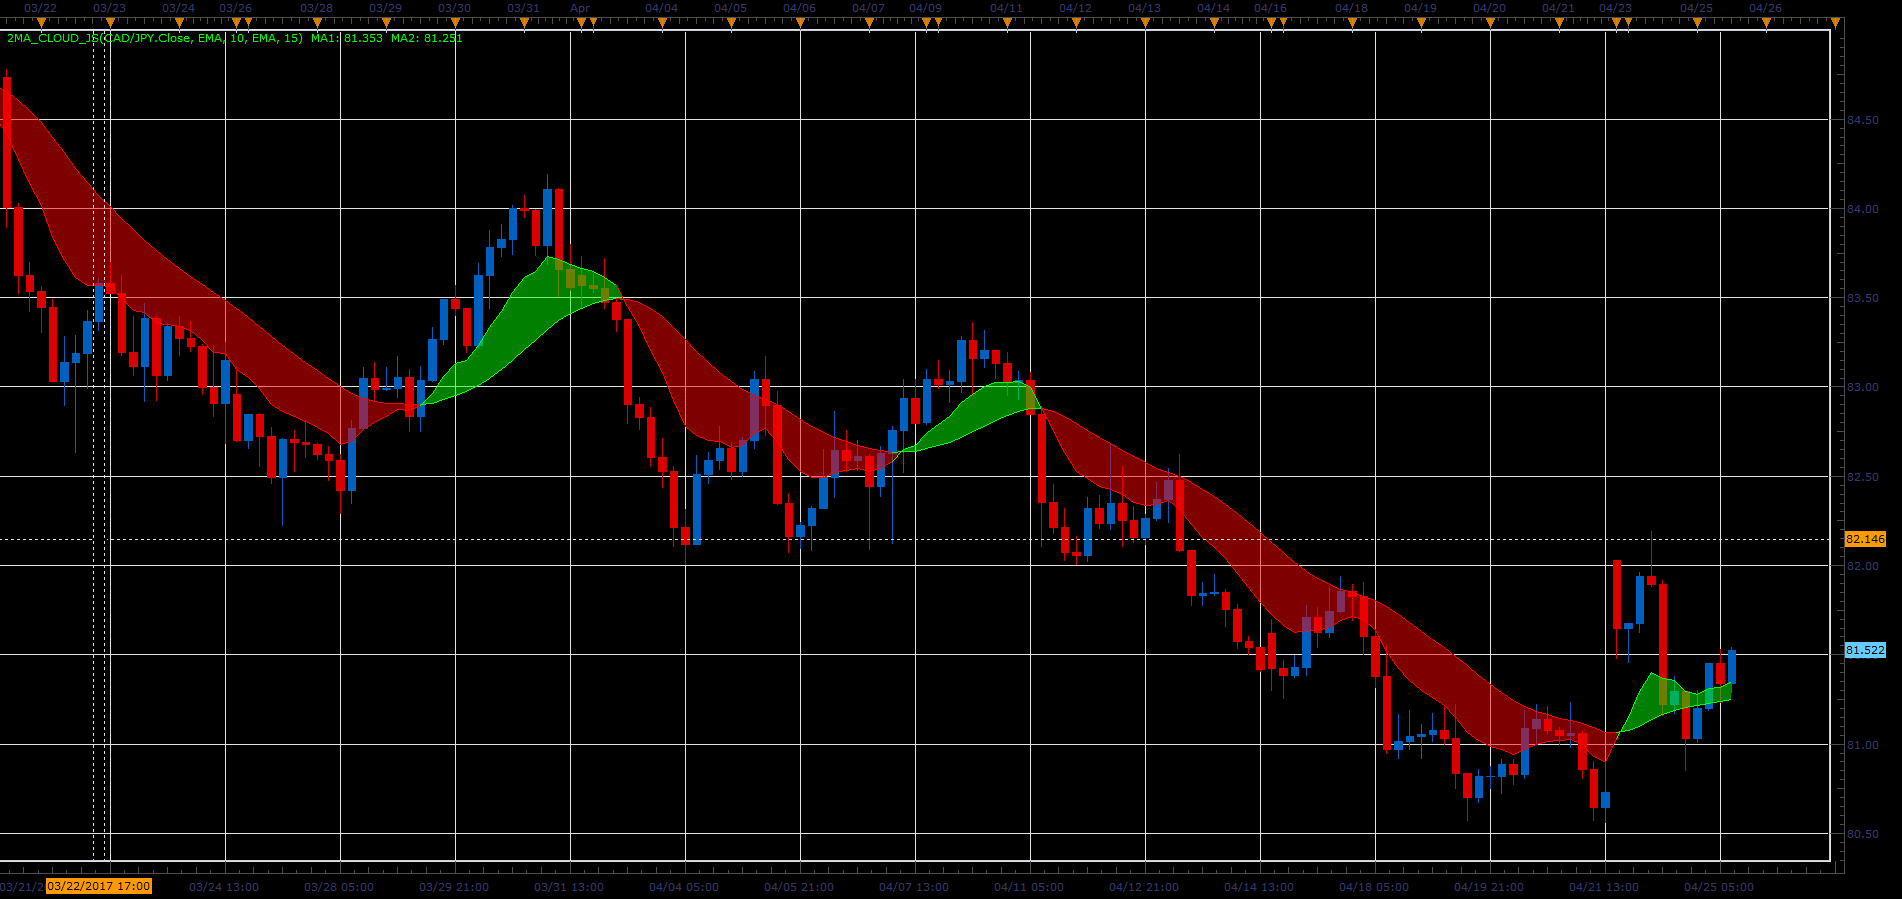
Task: Click the 84.50 price axis label
Action: [x=1862, y=120]
